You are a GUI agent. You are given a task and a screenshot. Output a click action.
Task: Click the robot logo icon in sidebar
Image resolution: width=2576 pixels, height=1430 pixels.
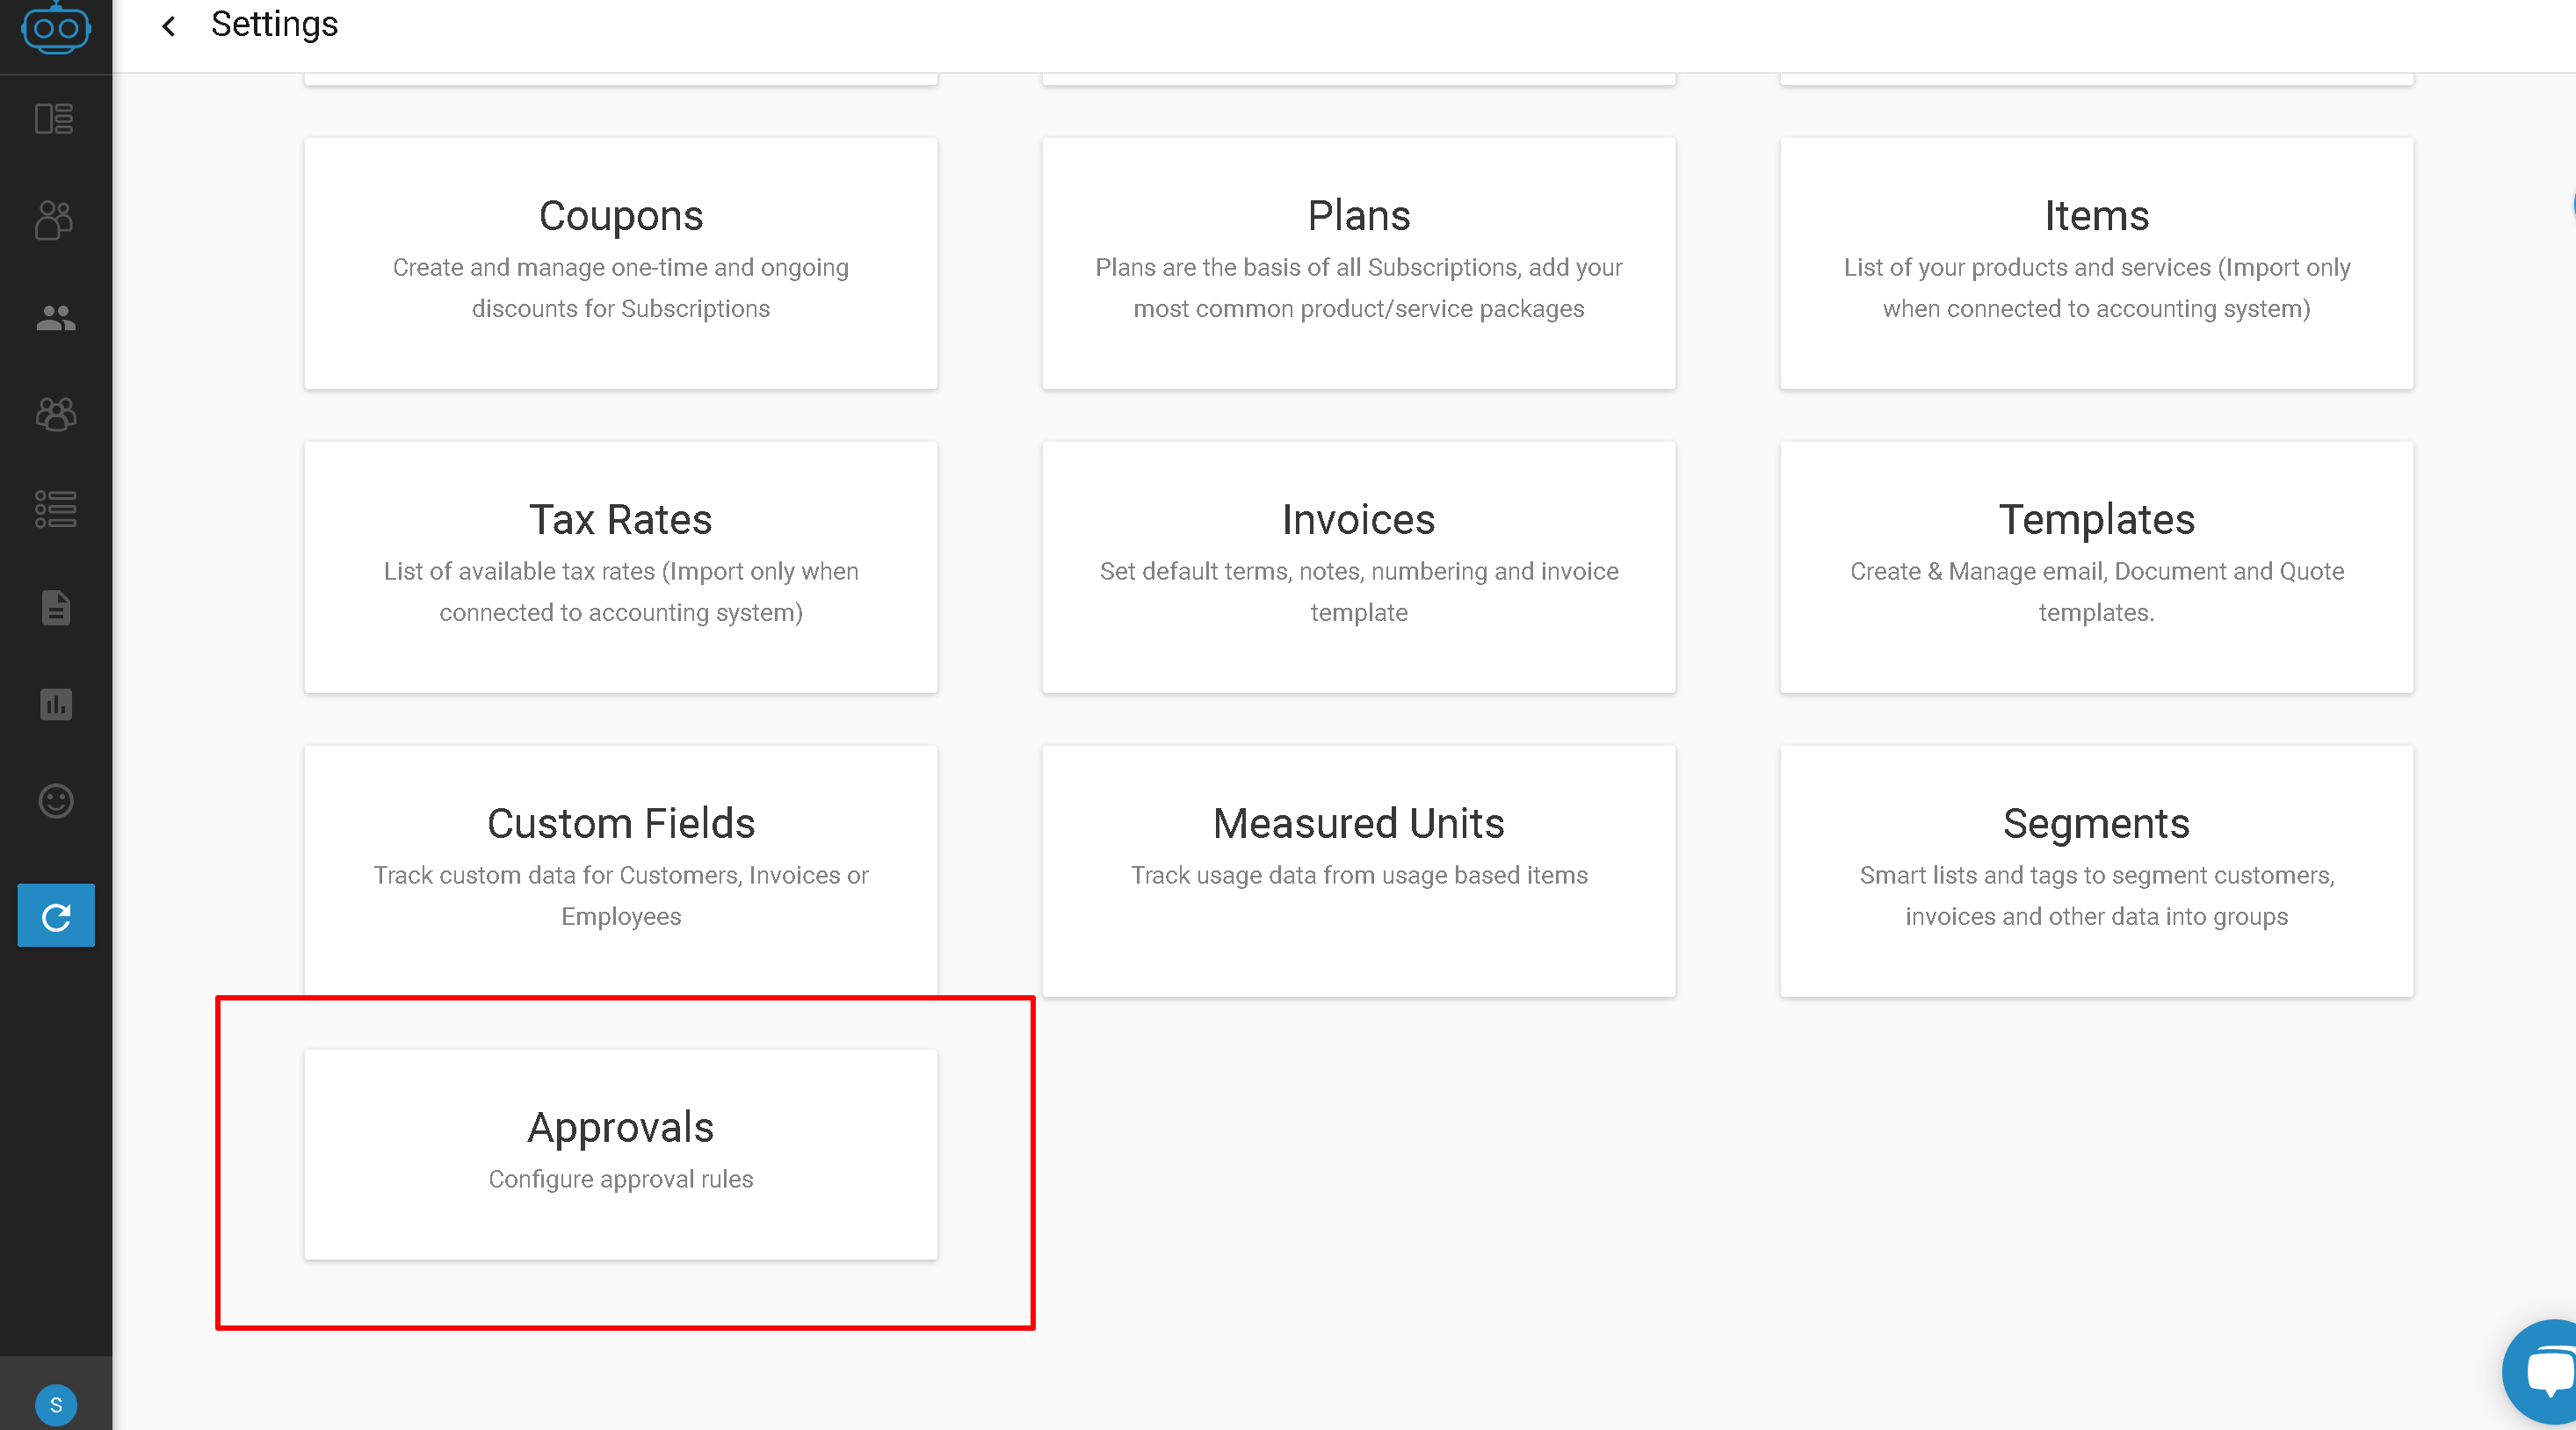[x=56, y=26]
